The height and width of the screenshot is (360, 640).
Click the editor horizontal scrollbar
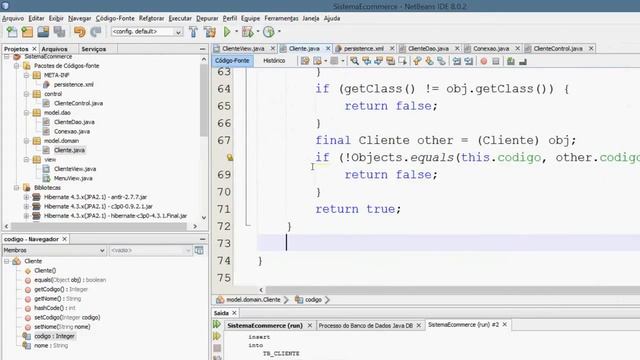453,290
